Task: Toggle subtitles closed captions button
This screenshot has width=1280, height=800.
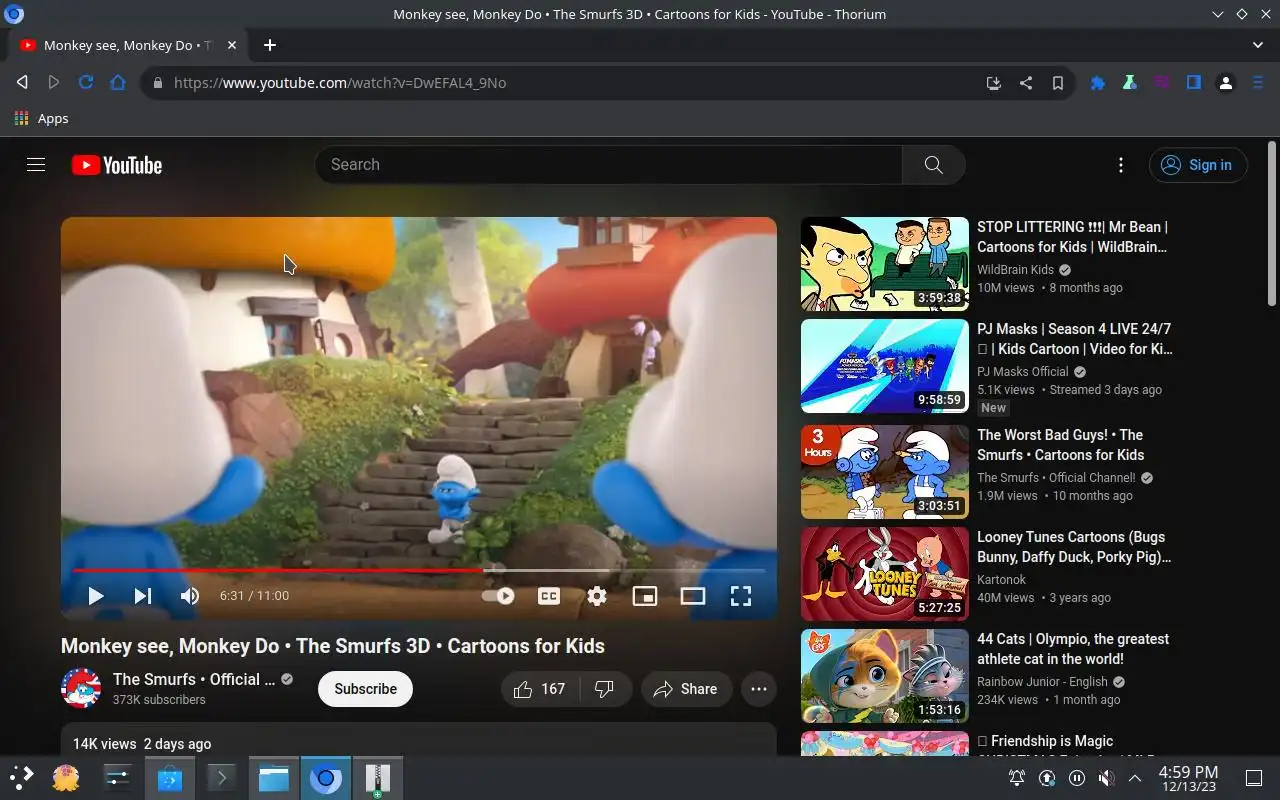Action: tap(549, 596)
